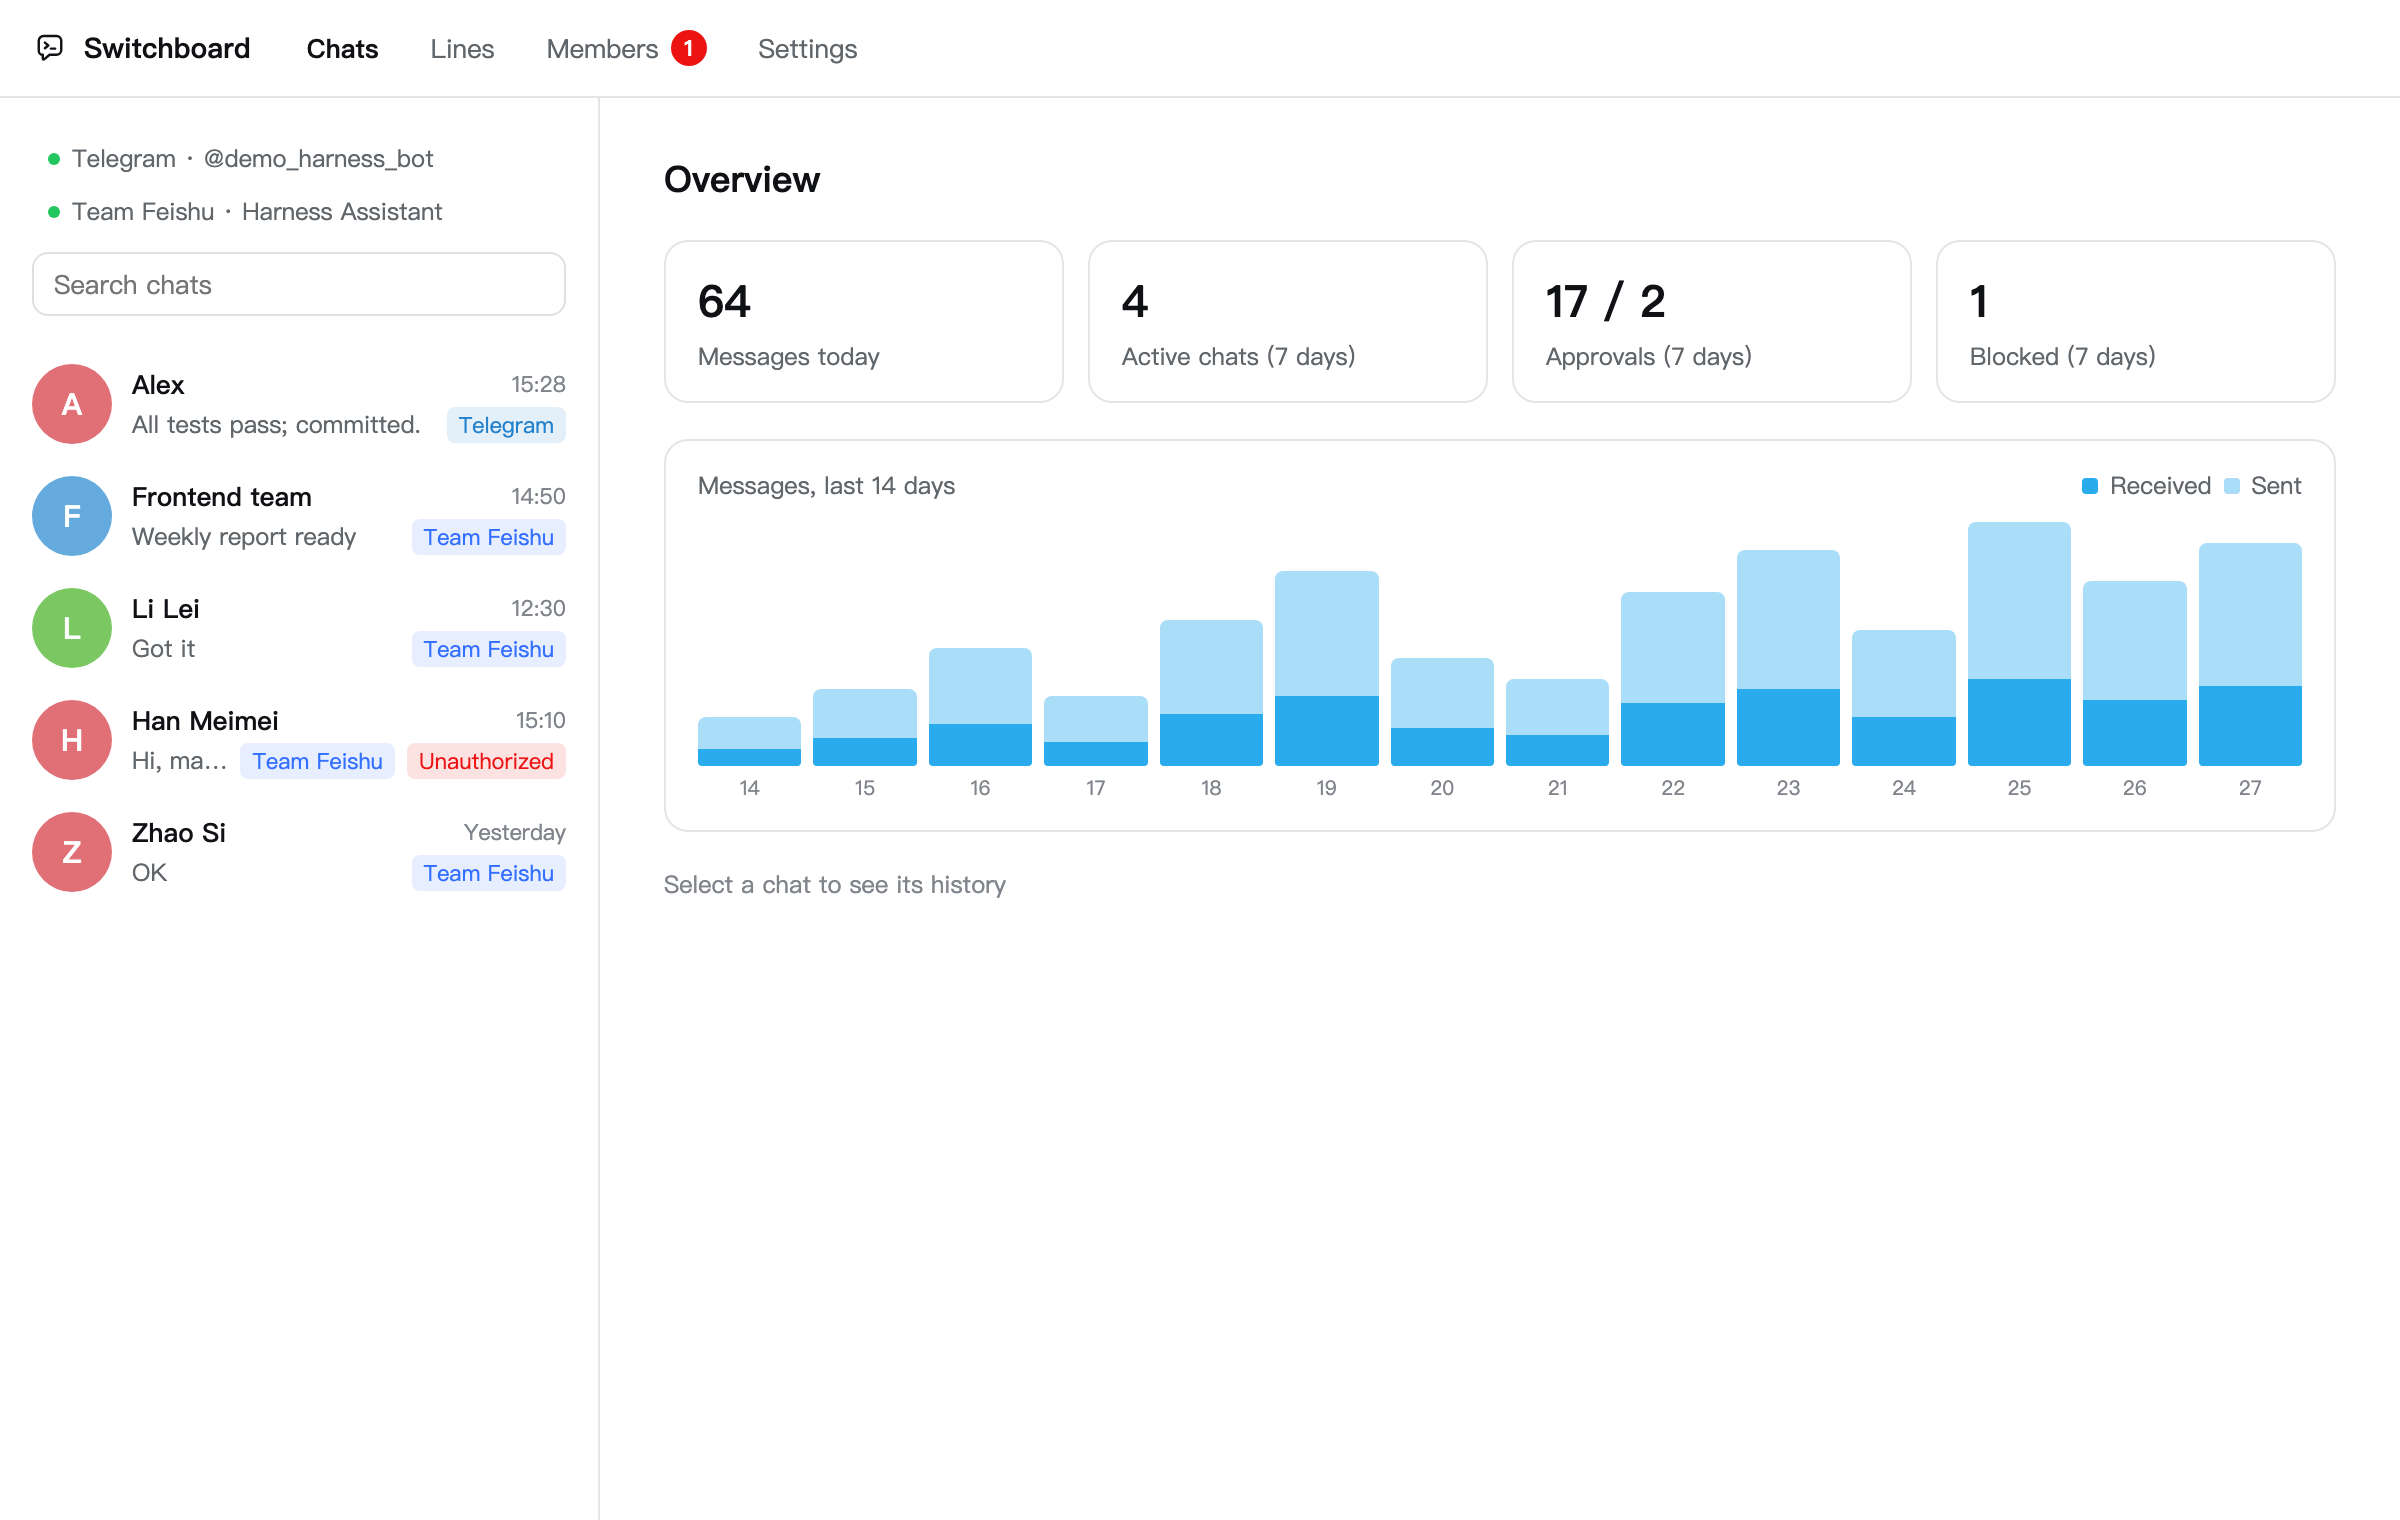This screenshot has width=2400, height=1520.
Task: Click the Approvals (7 days) card
Action: [1712, 322]
